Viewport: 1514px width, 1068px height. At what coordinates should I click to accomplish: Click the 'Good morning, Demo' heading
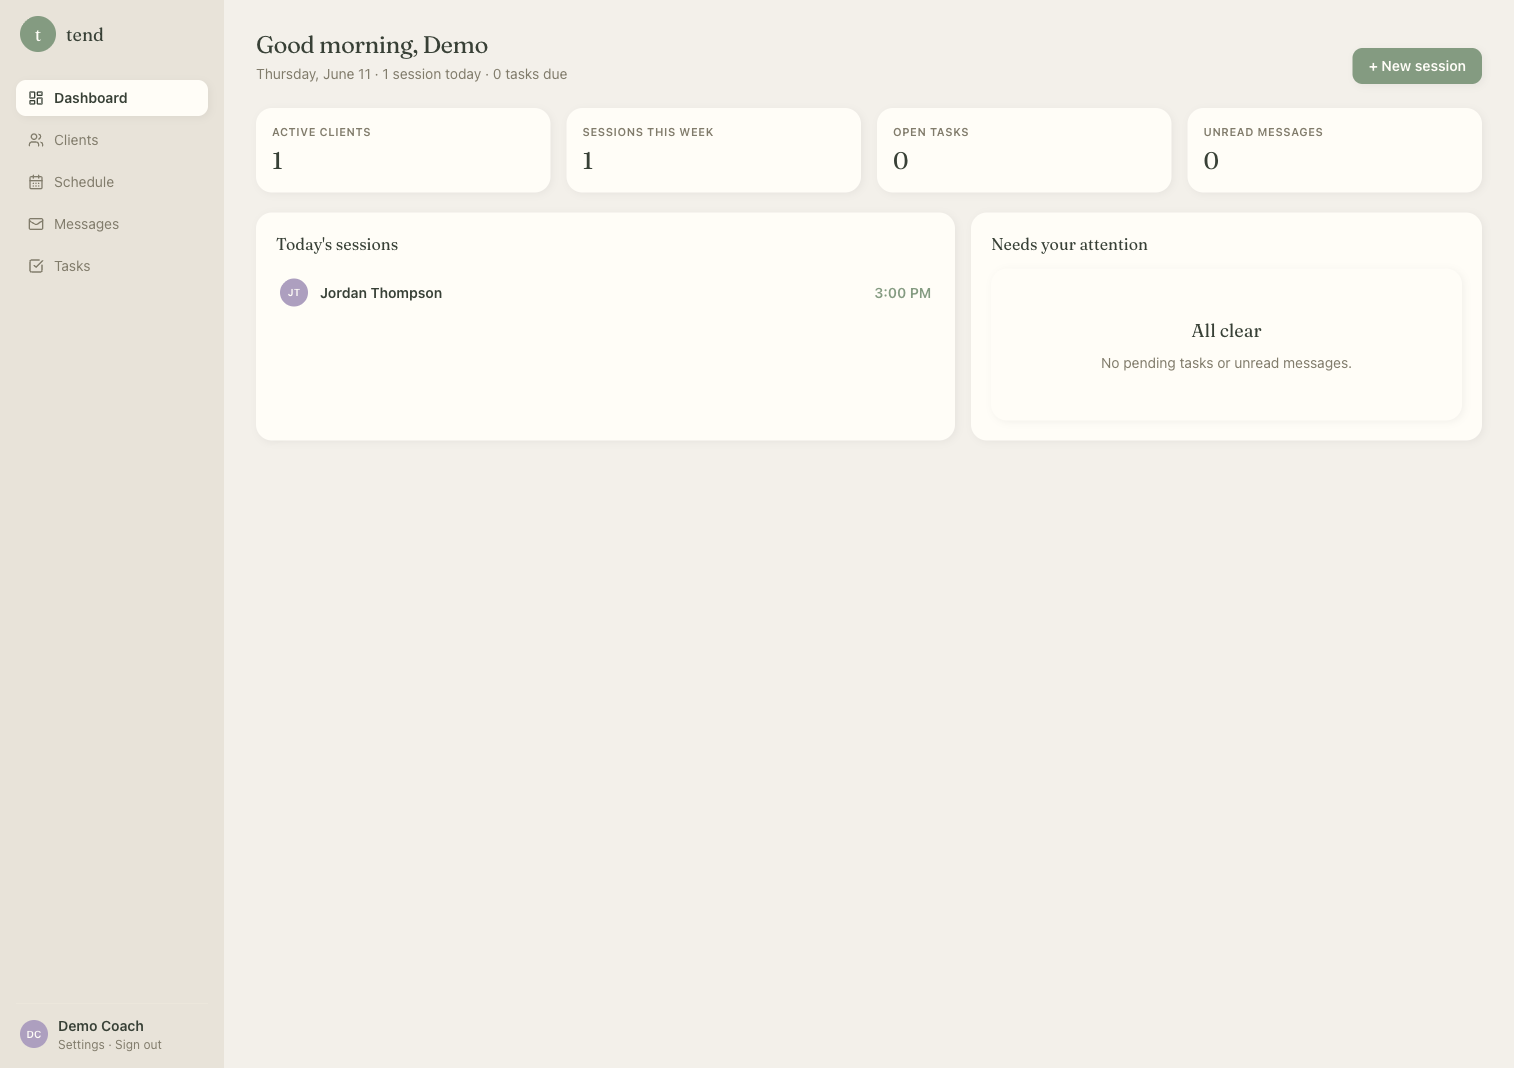[372, 45]
